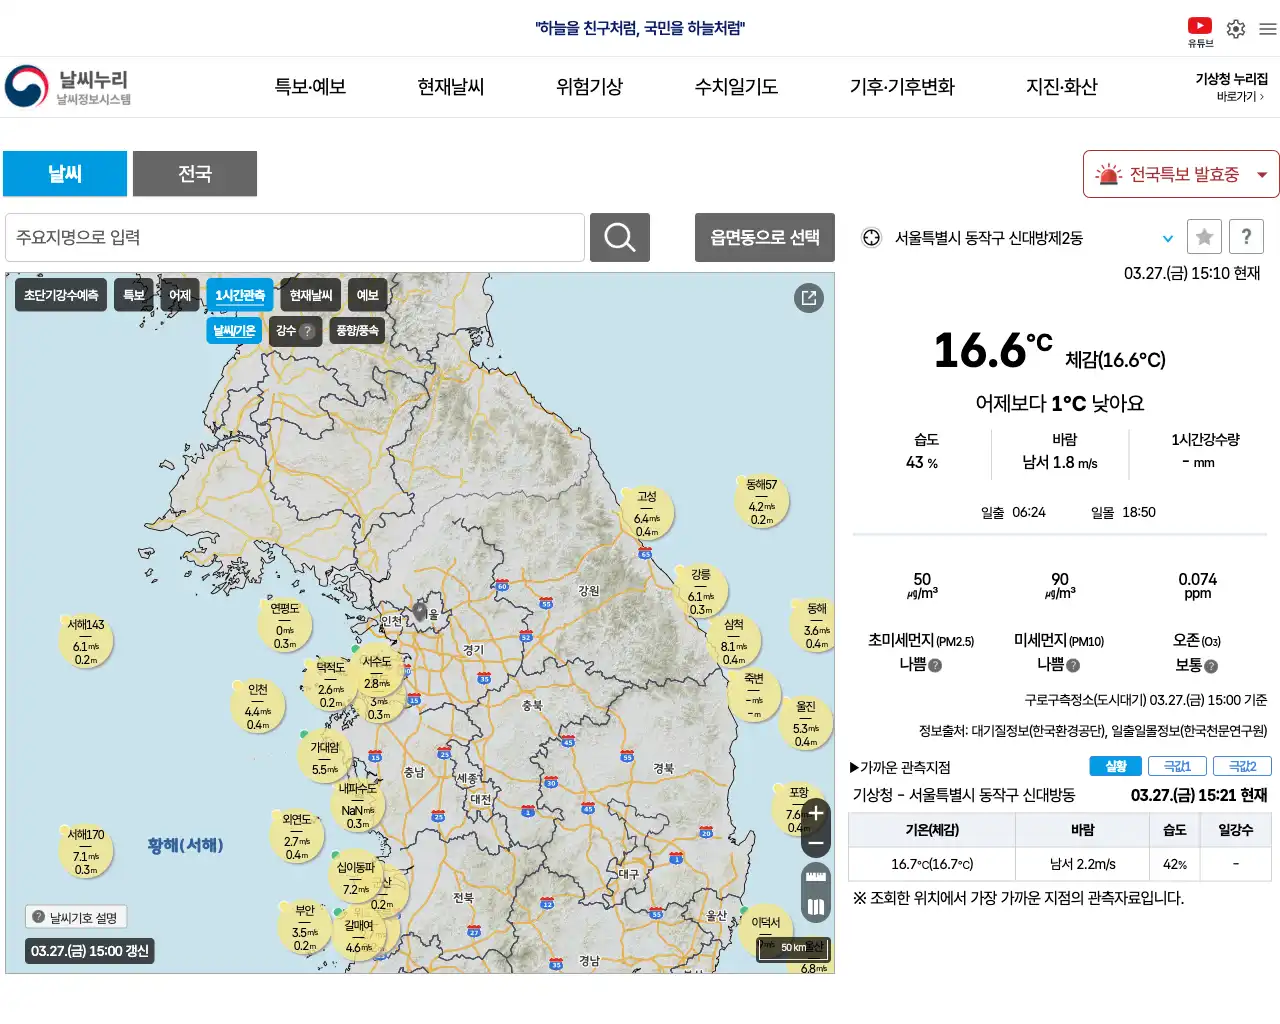Toggle the 날씨기온 layer on the map
This screenshot has height=1024, width=1280.
click(234, 330)
